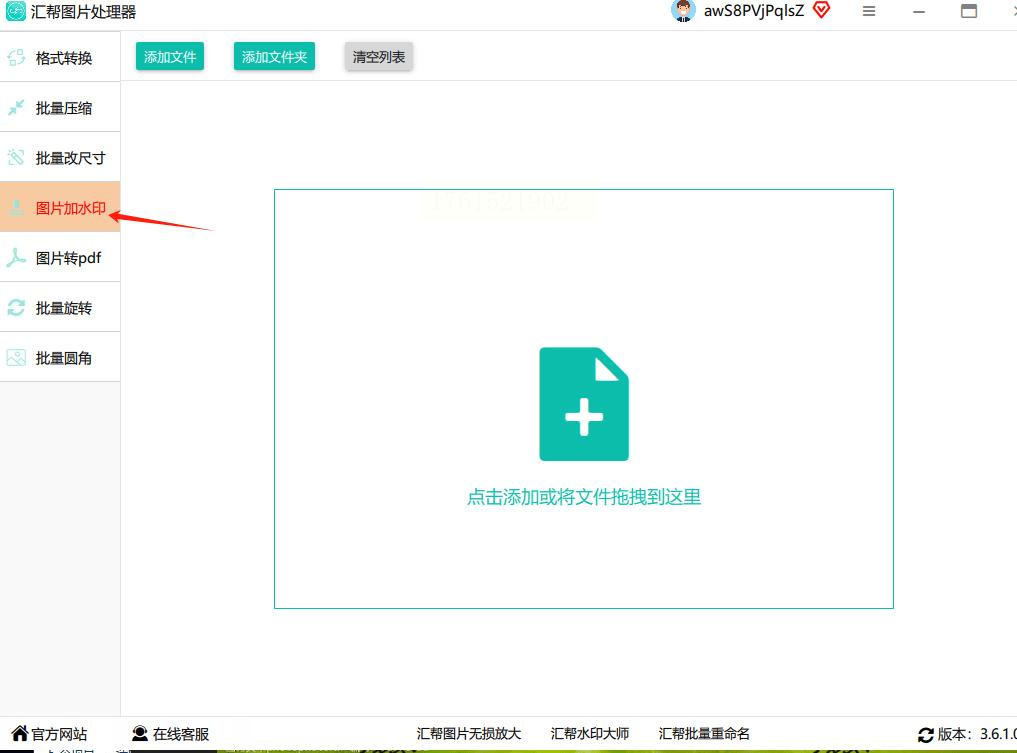Click 点击添加或将文件拖拽到这里 text

pos(584,497)
